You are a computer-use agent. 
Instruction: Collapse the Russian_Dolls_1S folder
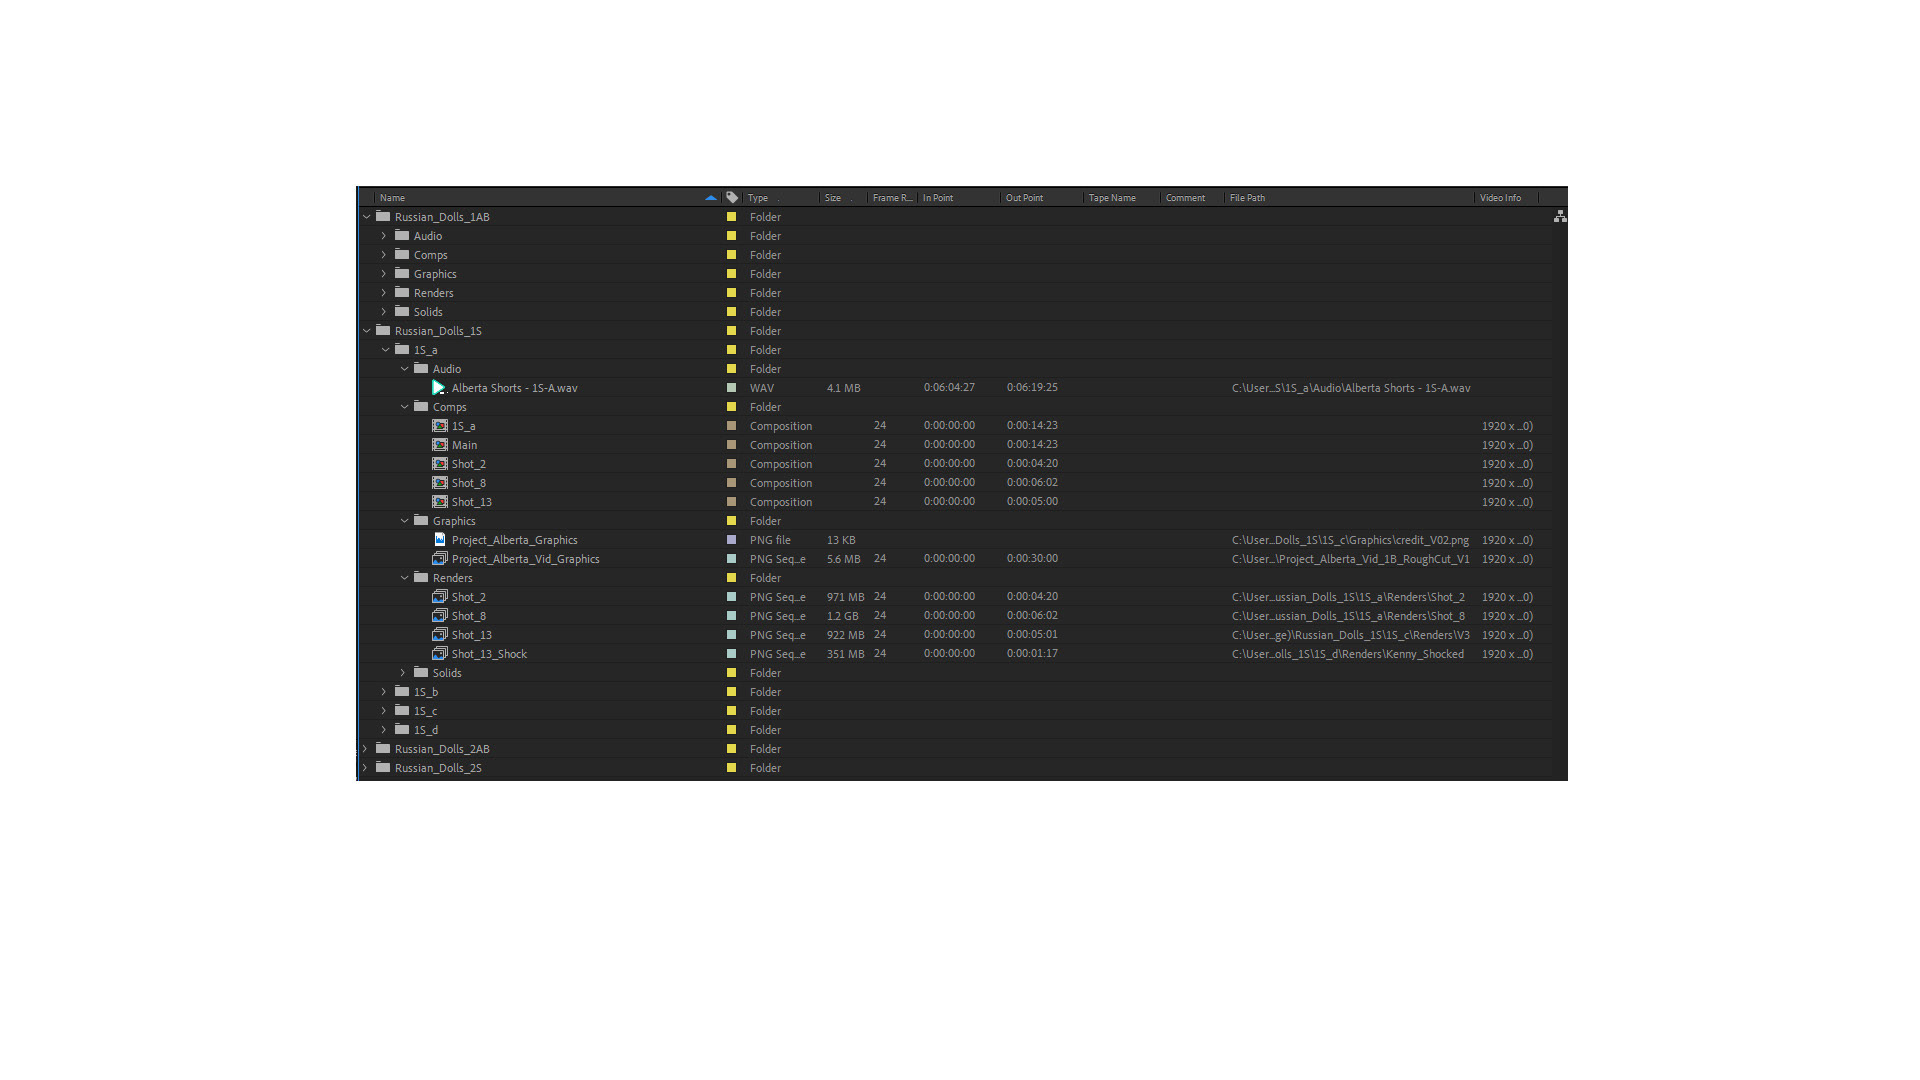coord(367,331)
